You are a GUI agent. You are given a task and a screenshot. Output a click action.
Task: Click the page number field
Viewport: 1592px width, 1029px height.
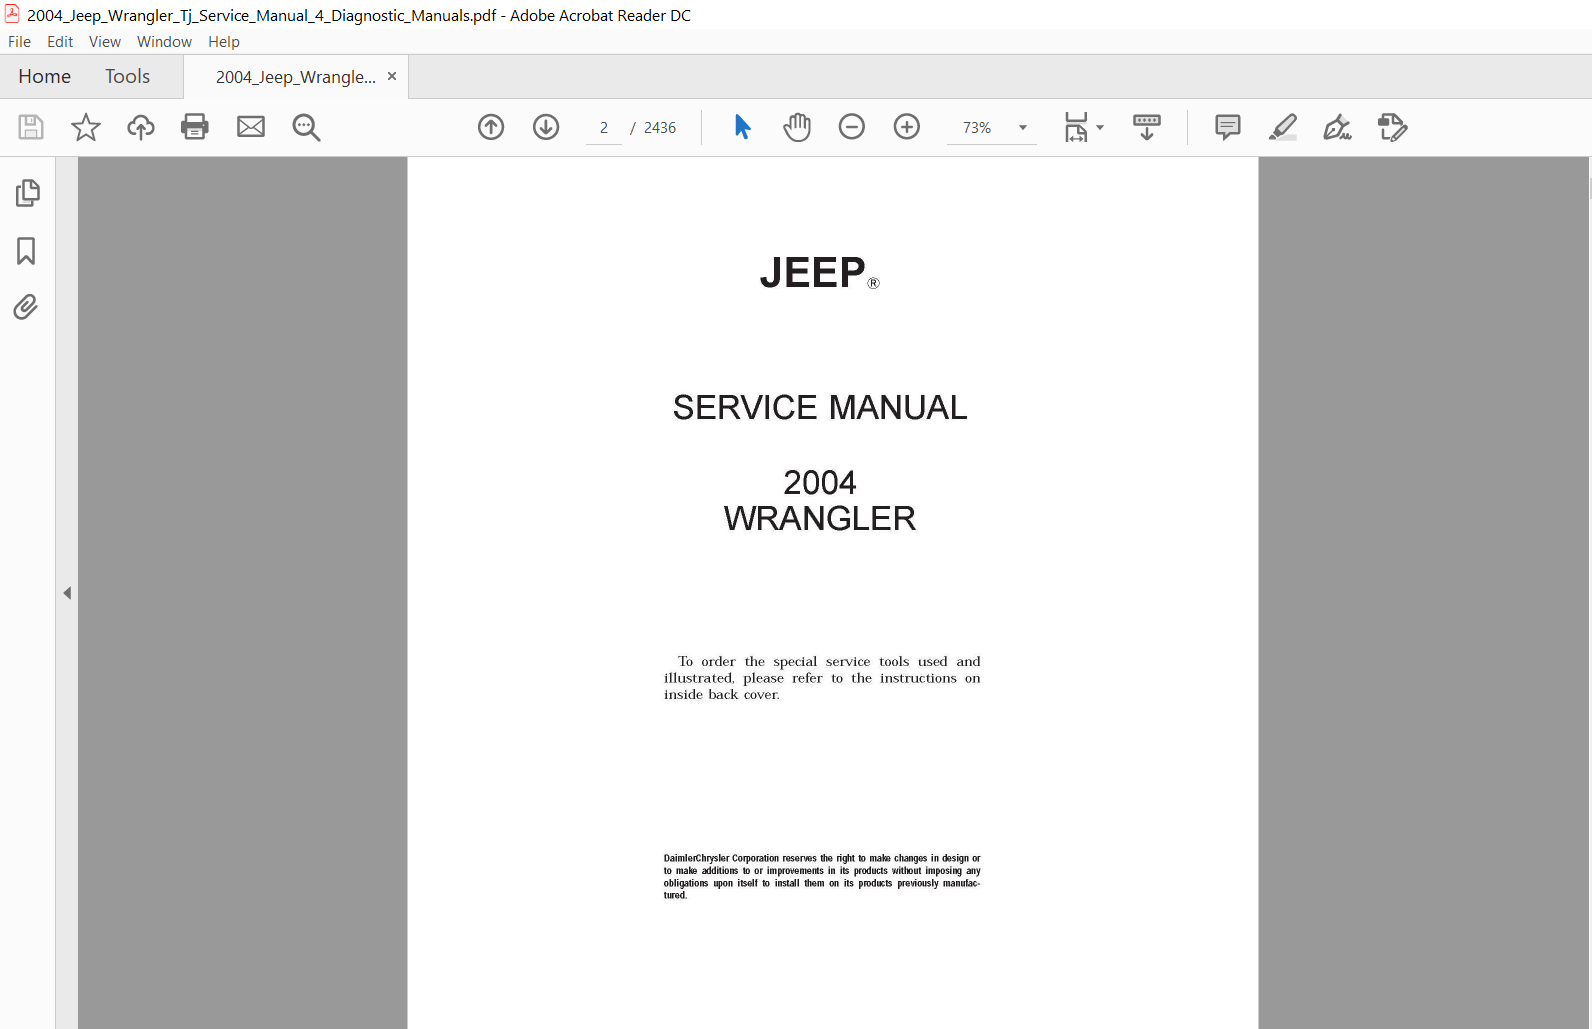pos(604,128)
